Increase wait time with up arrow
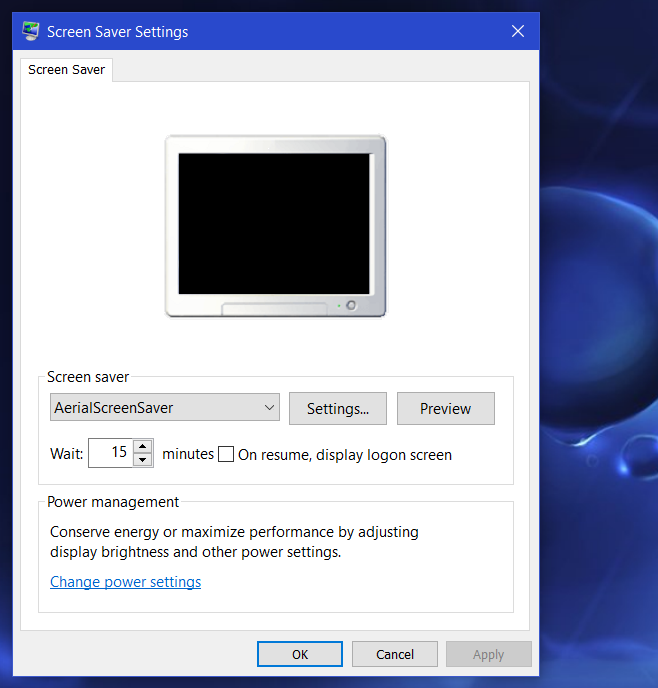The height and width of the screenshot is (688, 658). coord(143,446)
